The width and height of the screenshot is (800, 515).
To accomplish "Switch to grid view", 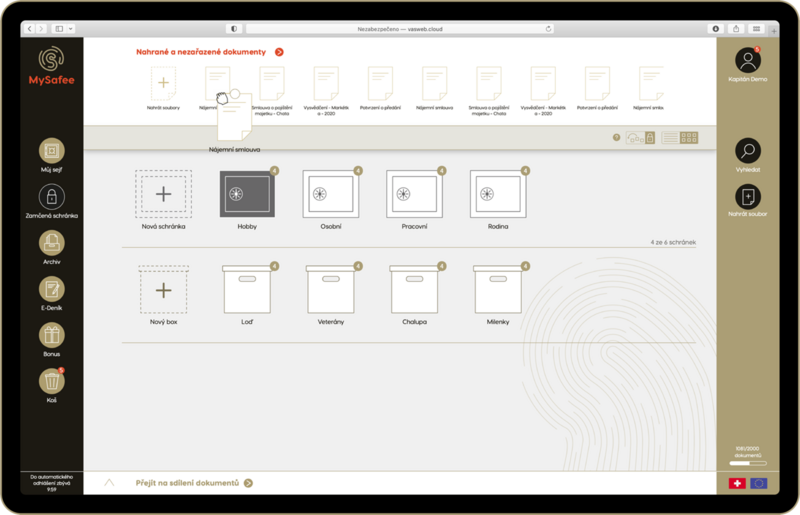I will (689, 138).
